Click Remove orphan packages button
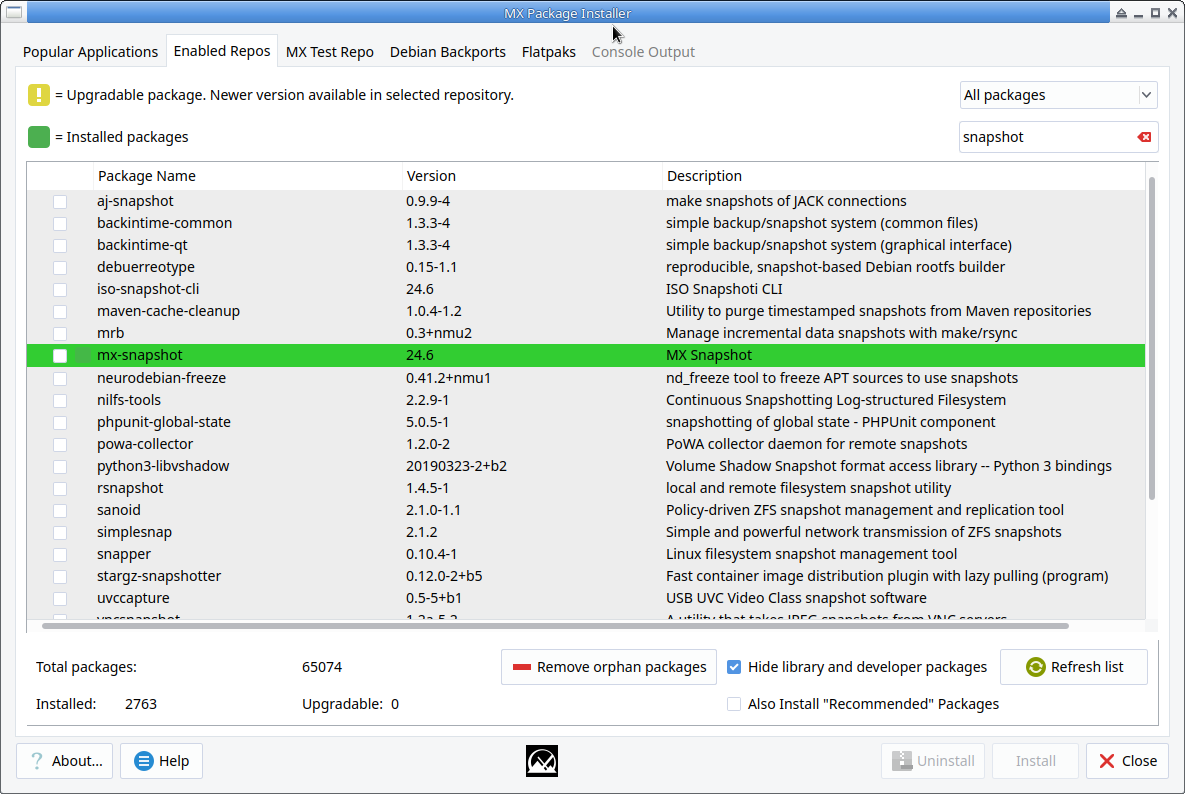The width and height of the screenshot is (1185, 794). (608, 667)
